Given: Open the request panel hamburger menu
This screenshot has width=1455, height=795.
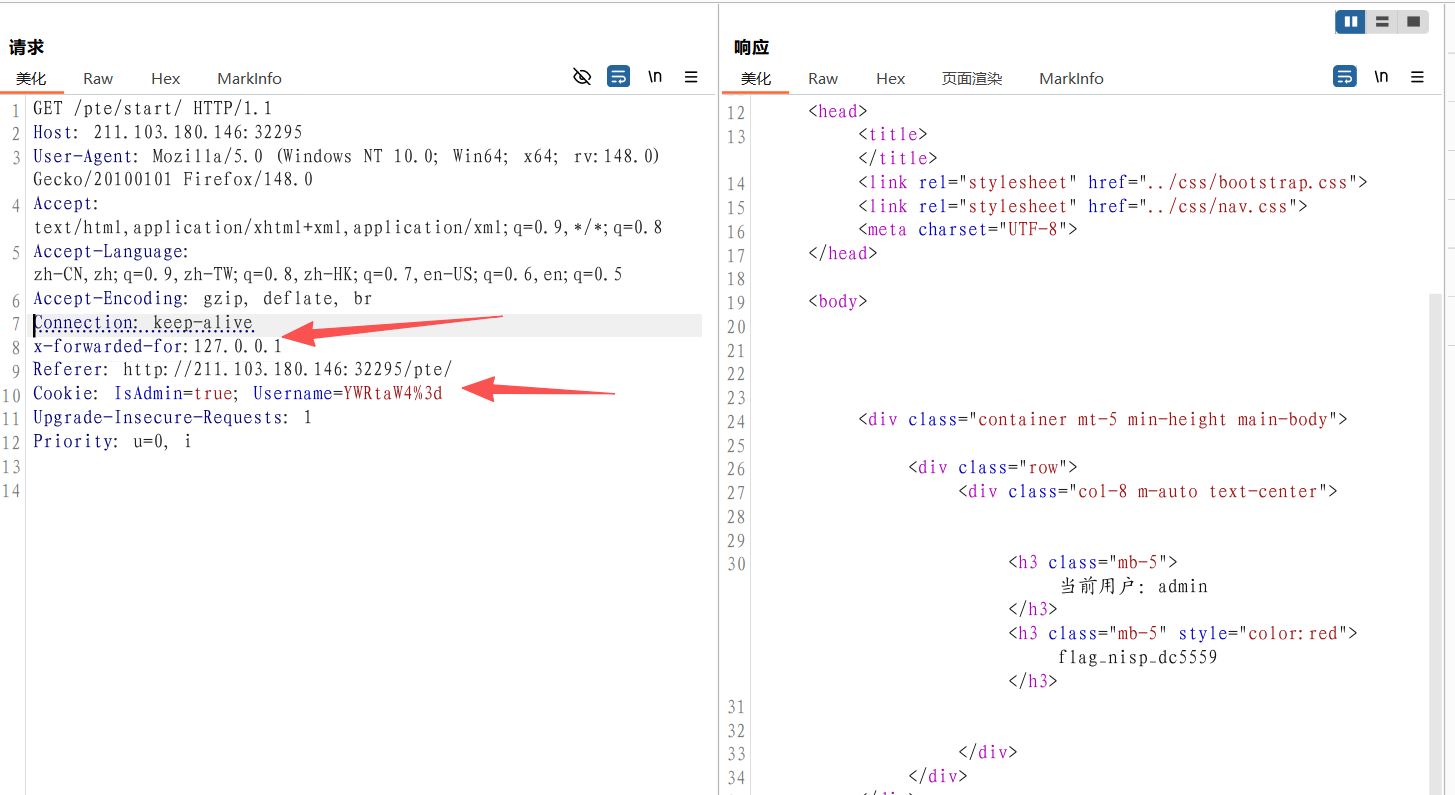Looking at the screenshot, I should coord(691,77).
